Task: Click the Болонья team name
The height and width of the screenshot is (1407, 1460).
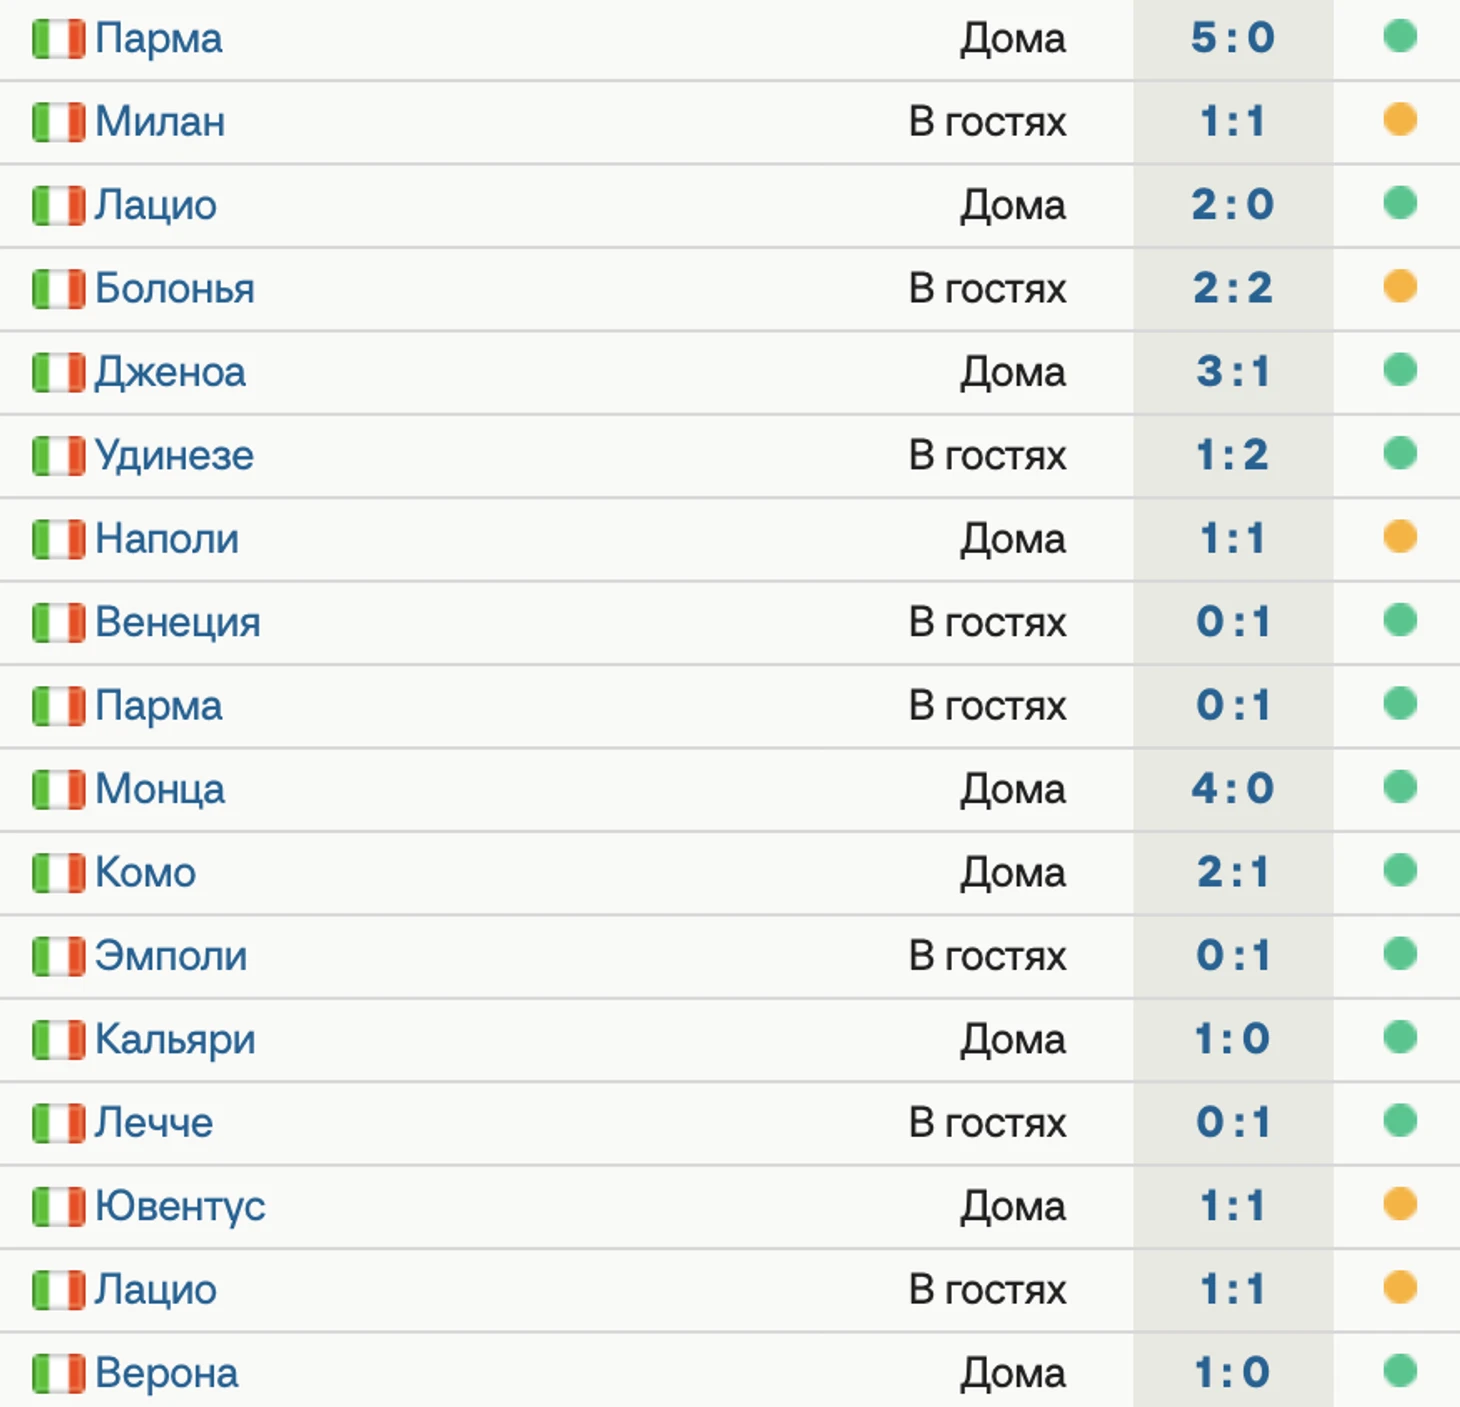Action: pyautogui.click(x=175, y=289)
